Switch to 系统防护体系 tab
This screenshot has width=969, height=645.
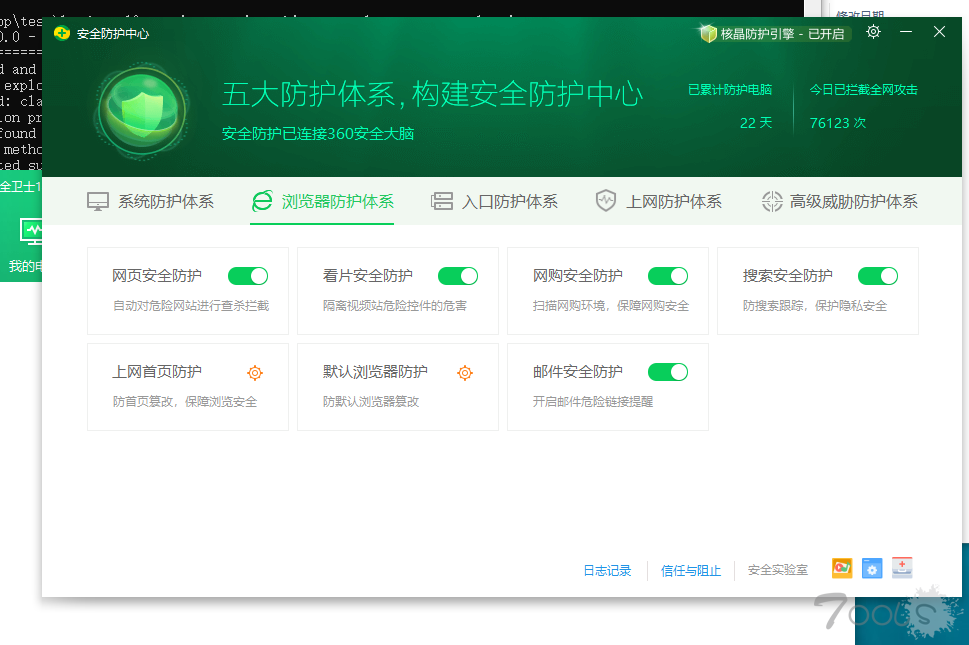pyautogui.click(x=151, y=201)
